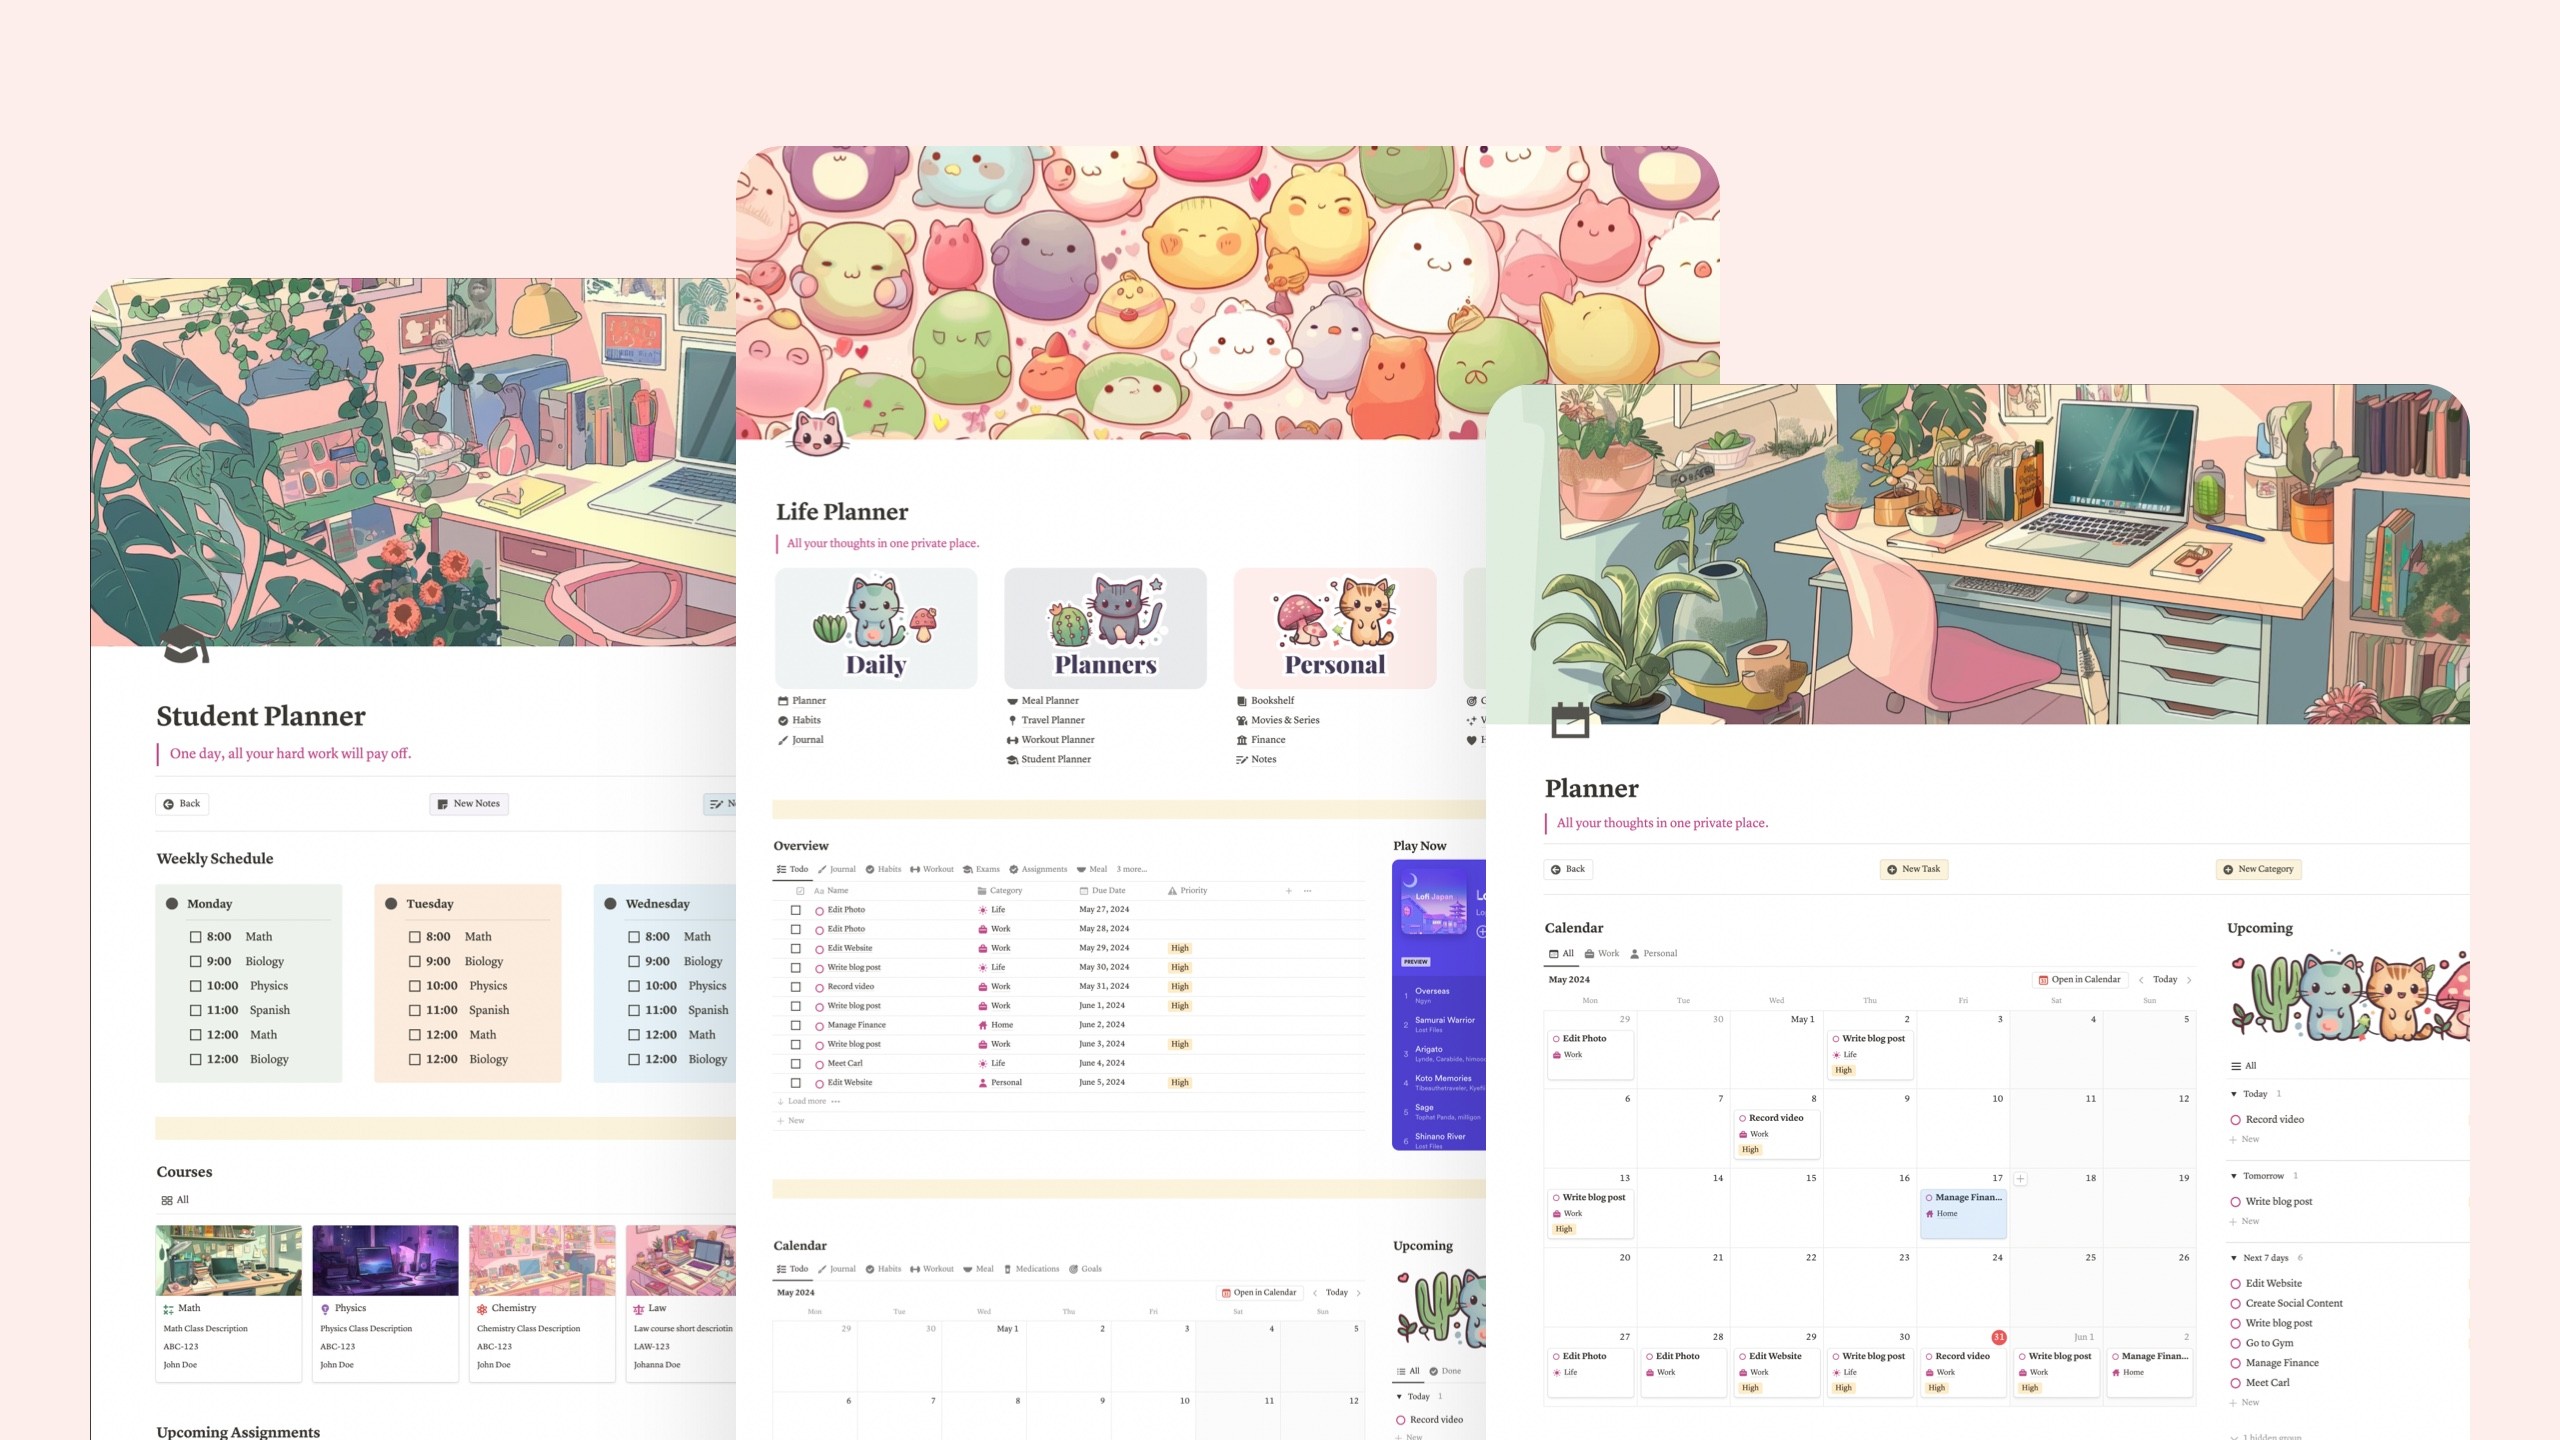The height and width of the screenshot is (1440, 2560).
Task: Select the Todo tab in overview
Action: (795, 869)
